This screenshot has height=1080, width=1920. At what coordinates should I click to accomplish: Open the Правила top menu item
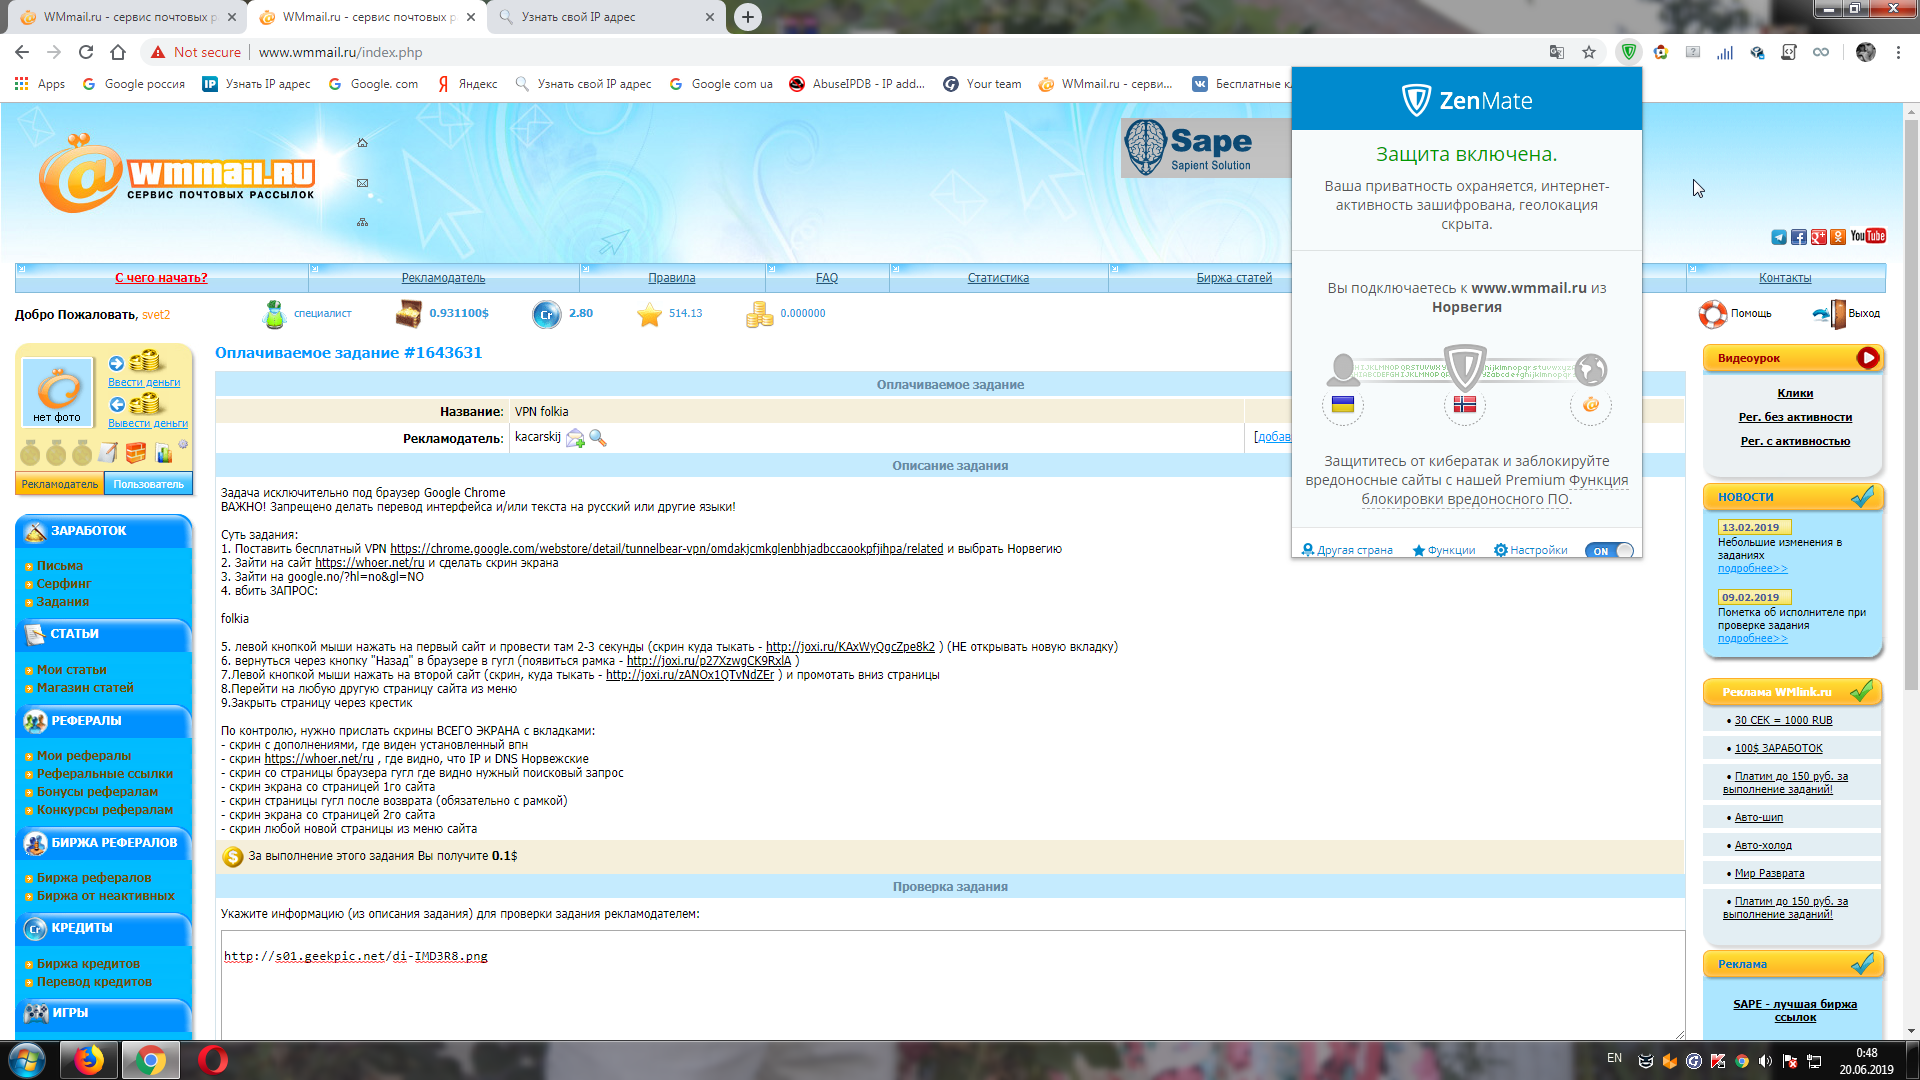click(672, 278)
